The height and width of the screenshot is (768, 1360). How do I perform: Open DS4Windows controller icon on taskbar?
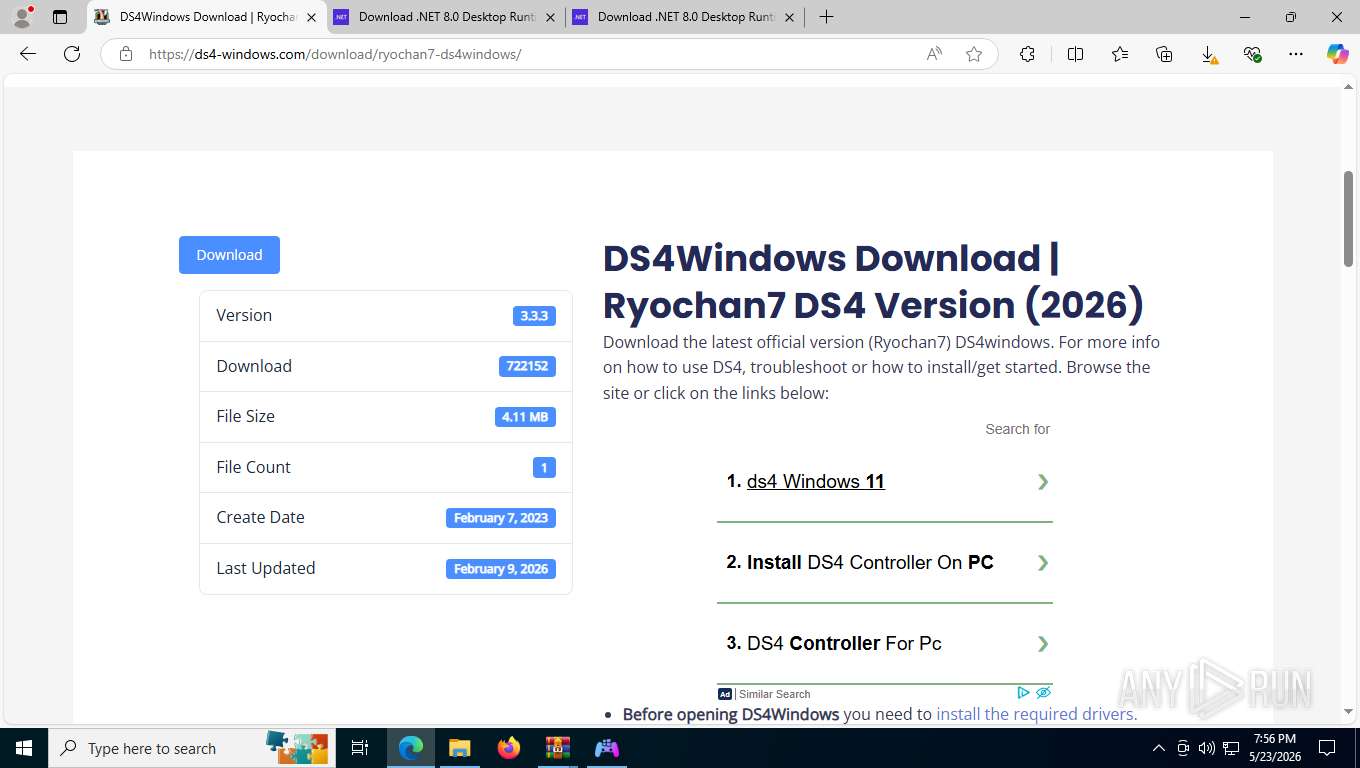607,748
